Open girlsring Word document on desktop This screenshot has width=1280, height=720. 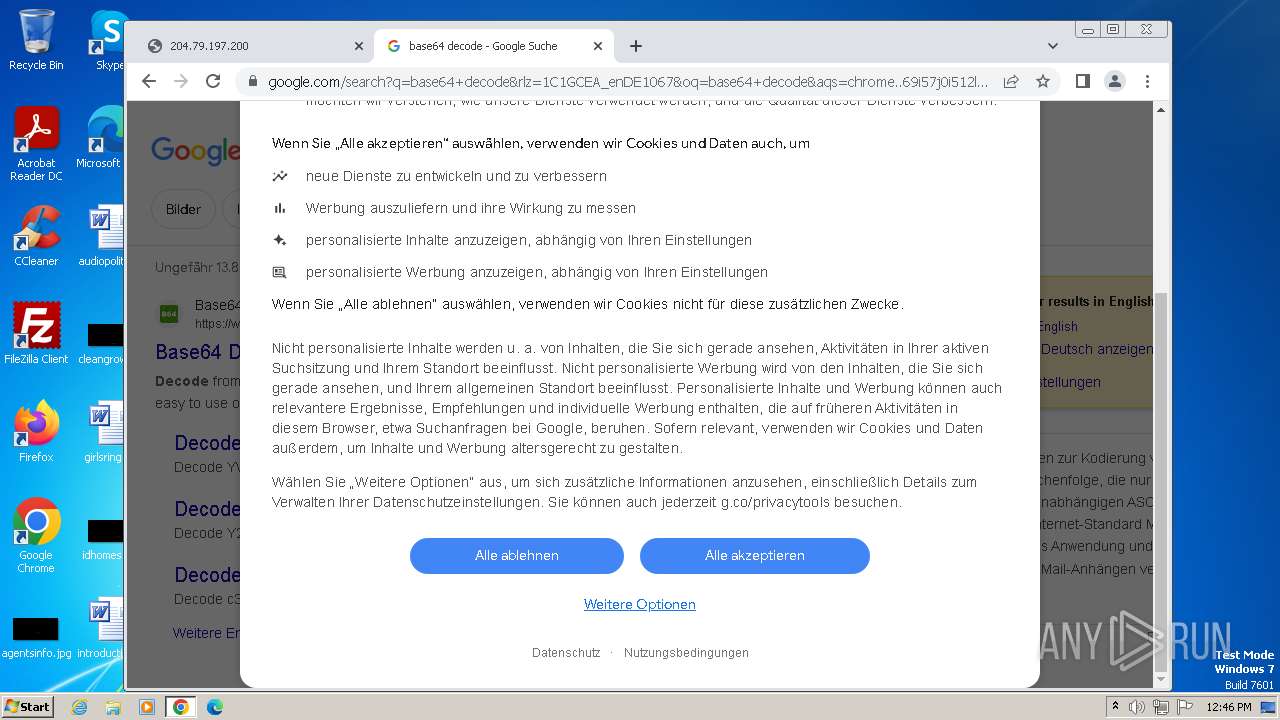point(102,432)
